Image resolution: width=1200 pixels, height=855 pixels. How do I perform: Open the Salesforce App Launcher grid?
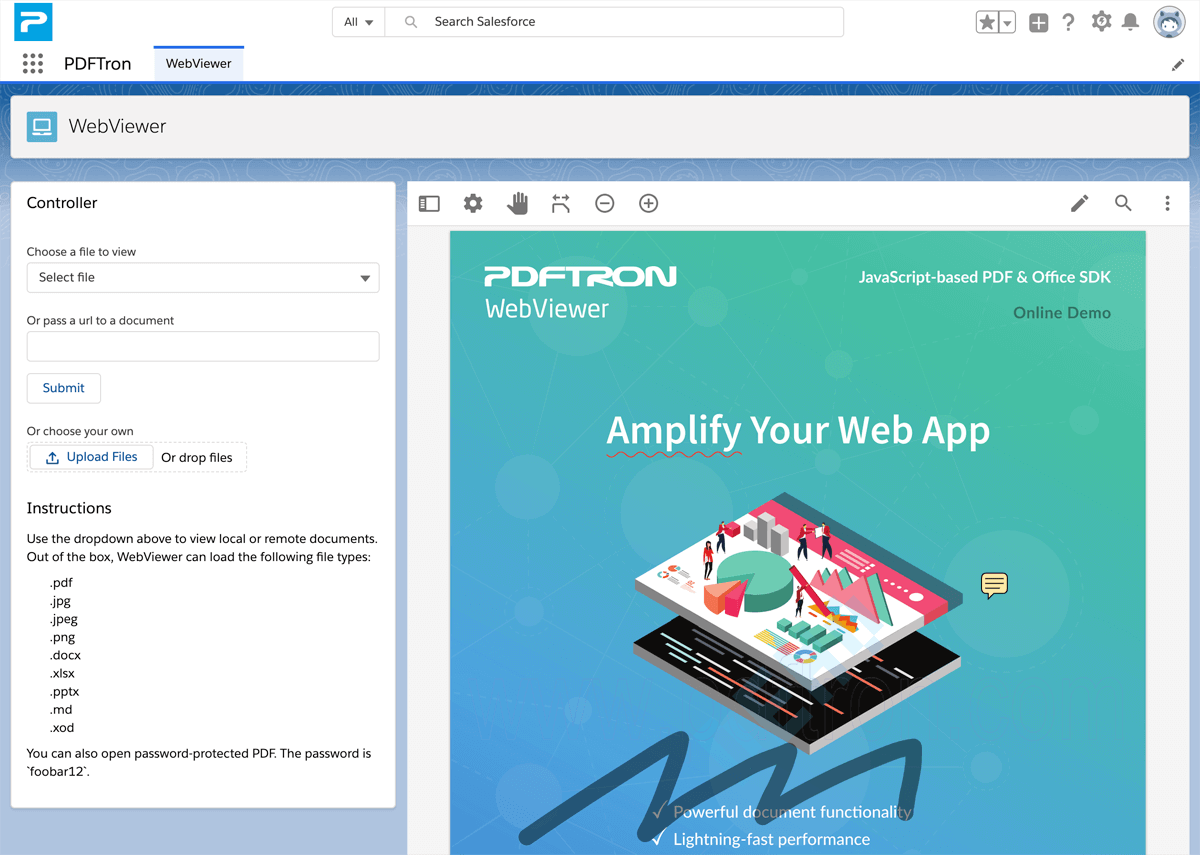point(33,63)
